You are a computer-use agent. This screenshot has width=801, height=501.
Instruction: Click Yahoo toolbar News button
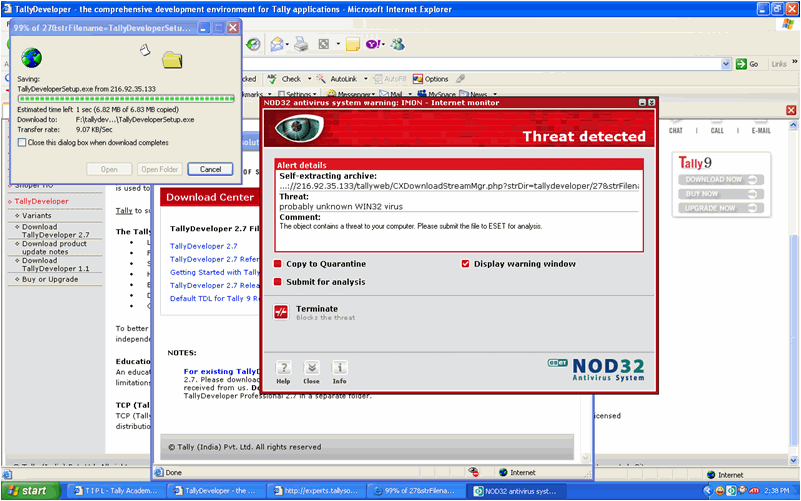click(x=473, y=94)
